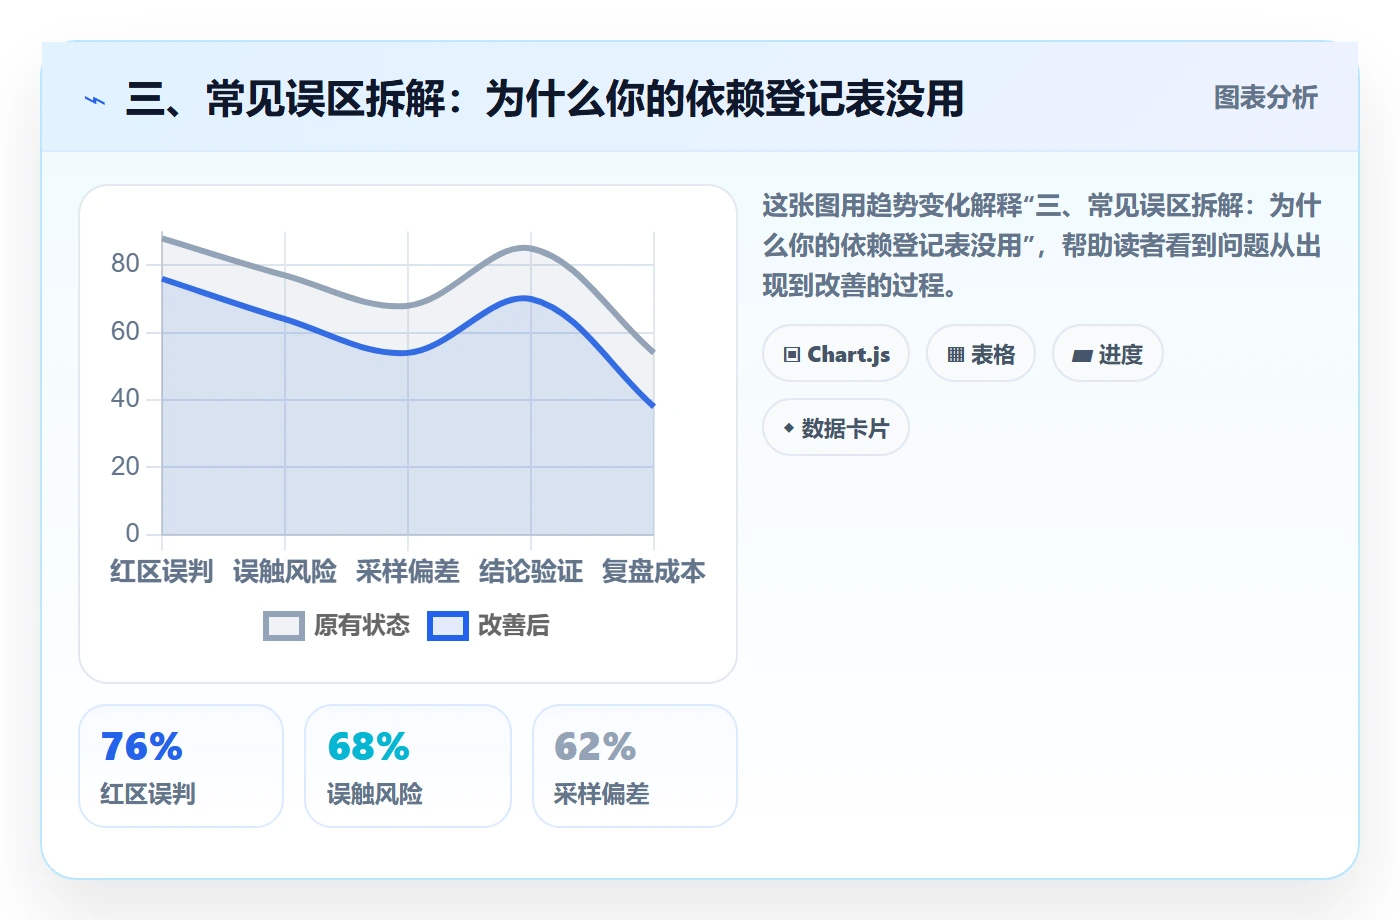Click the 40 y-axis tick value
1400x920 pixels.
click(125, 399)
